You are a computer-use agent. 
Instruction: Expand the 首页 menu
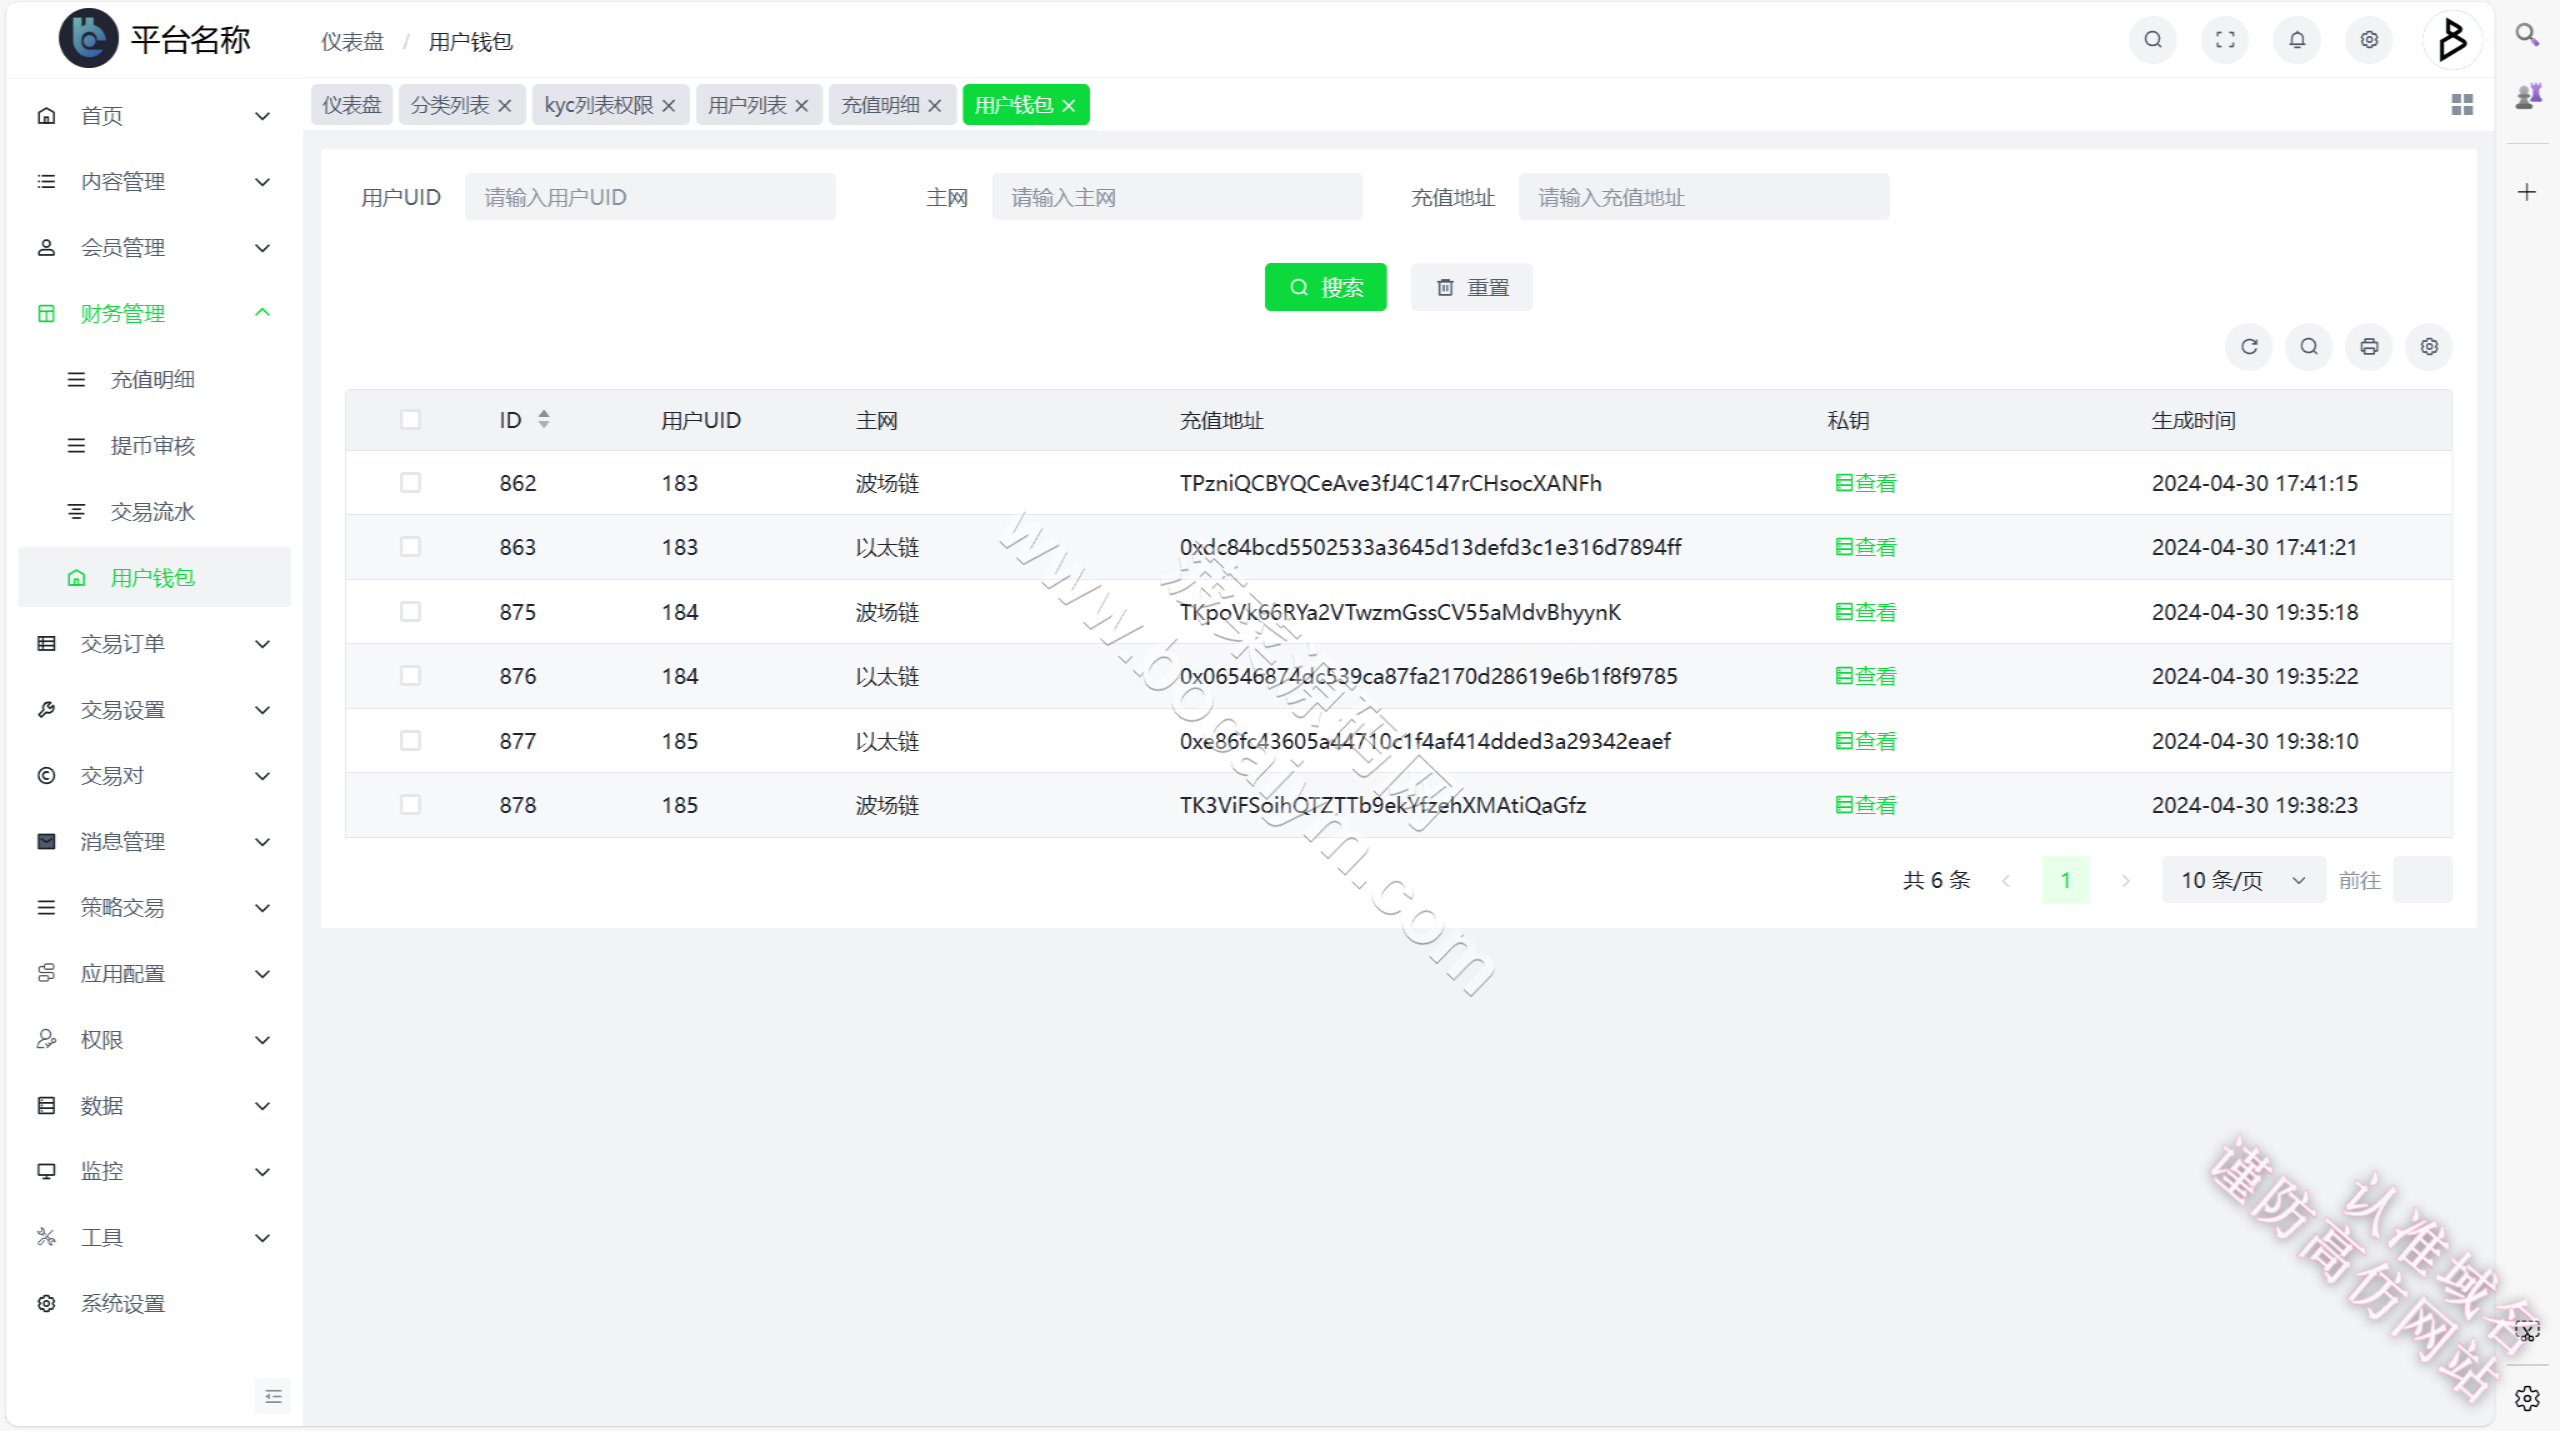[154, 116]
